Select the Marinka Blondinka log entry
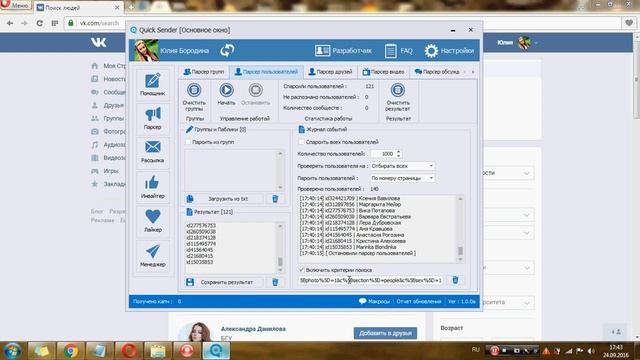640x360 pixels. point(348,247)
